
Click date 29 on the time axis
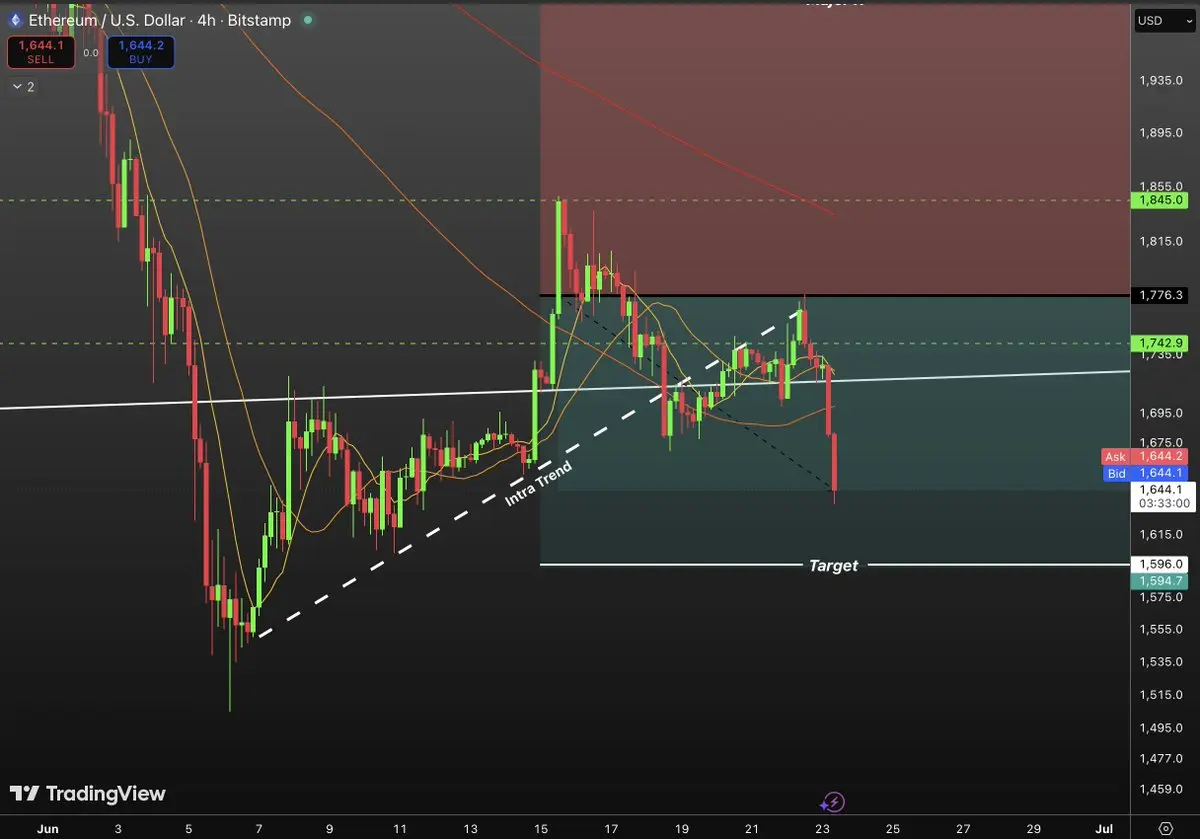click(x=1034, y=829)
